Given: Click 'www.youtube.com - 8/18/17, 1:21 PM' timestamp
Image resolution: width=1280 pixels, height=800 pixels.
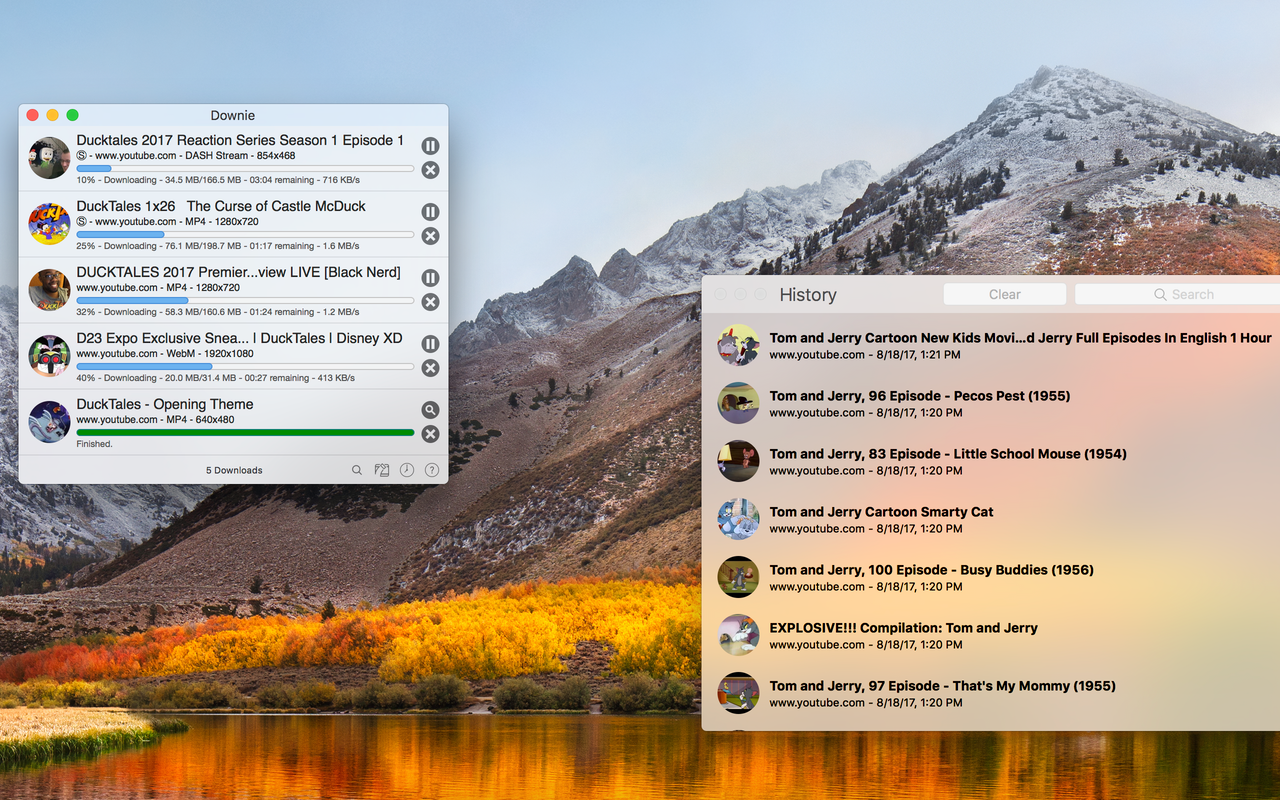Looking at the screenshot, I should point(865,355).
